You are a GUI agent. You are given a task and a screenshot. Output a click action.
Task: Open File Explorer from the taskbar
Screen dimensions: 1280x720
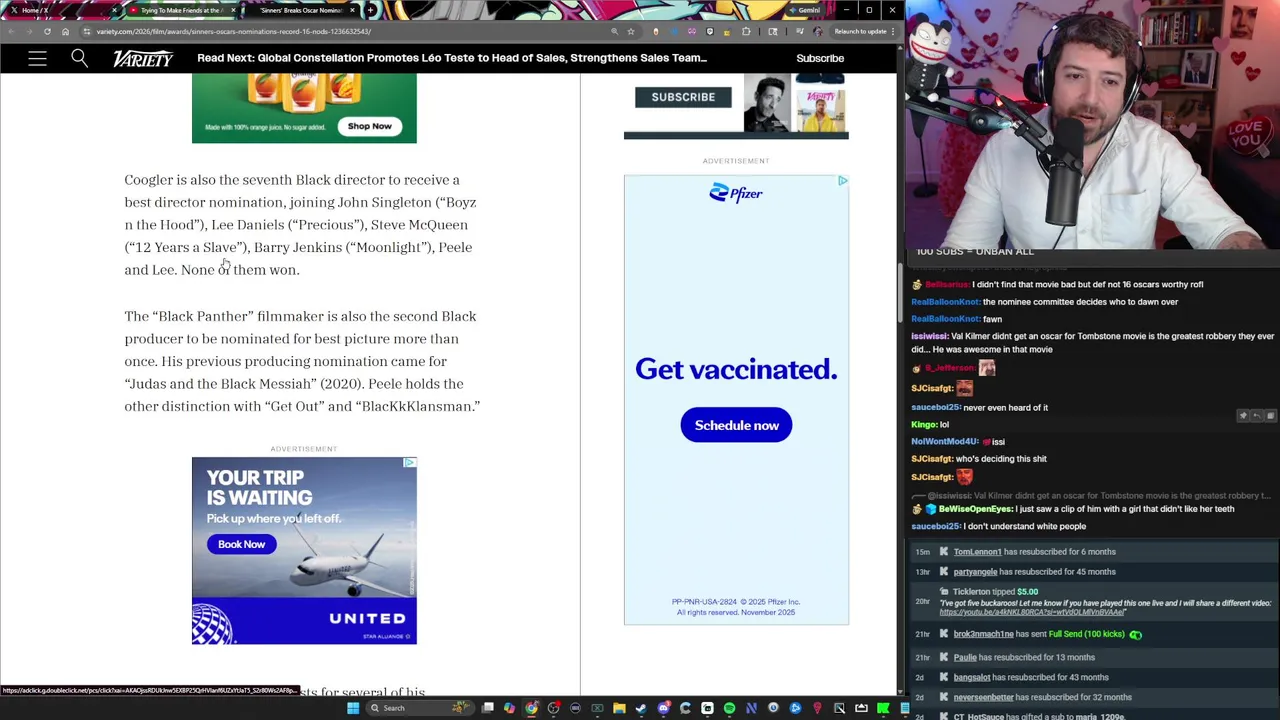[x=619, y=708]
